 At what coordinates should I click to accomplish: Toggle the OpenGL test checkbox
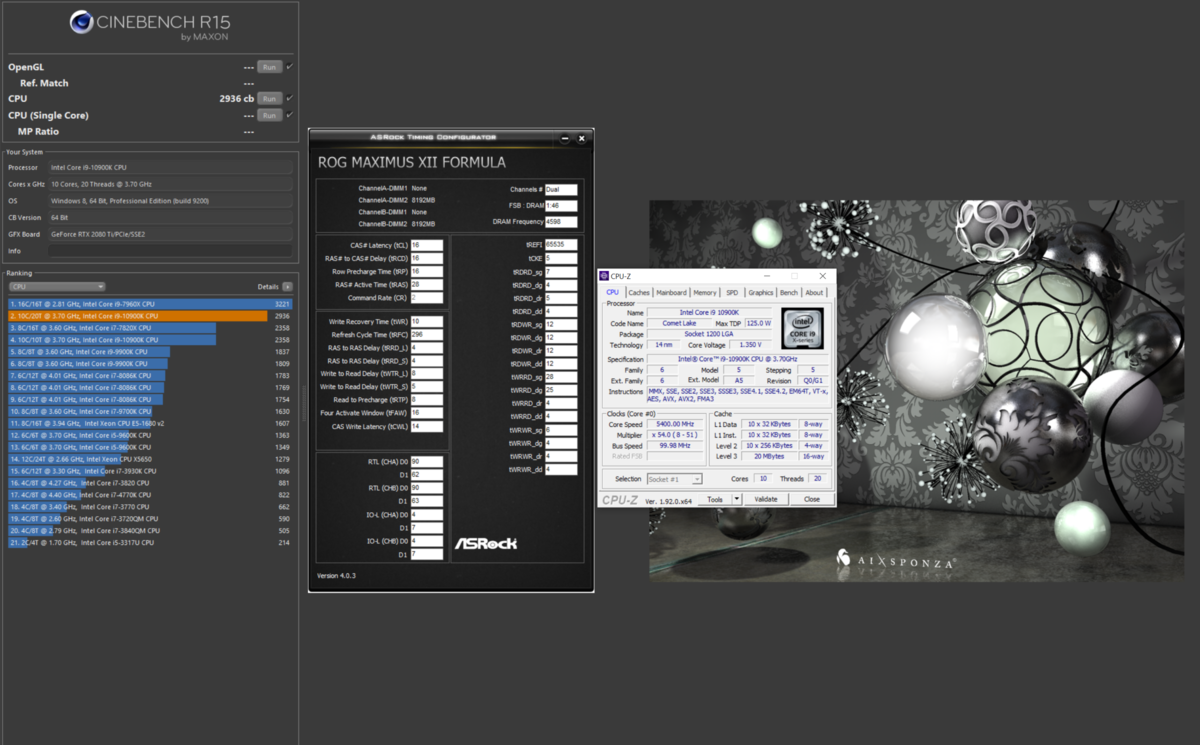(290, 67)
